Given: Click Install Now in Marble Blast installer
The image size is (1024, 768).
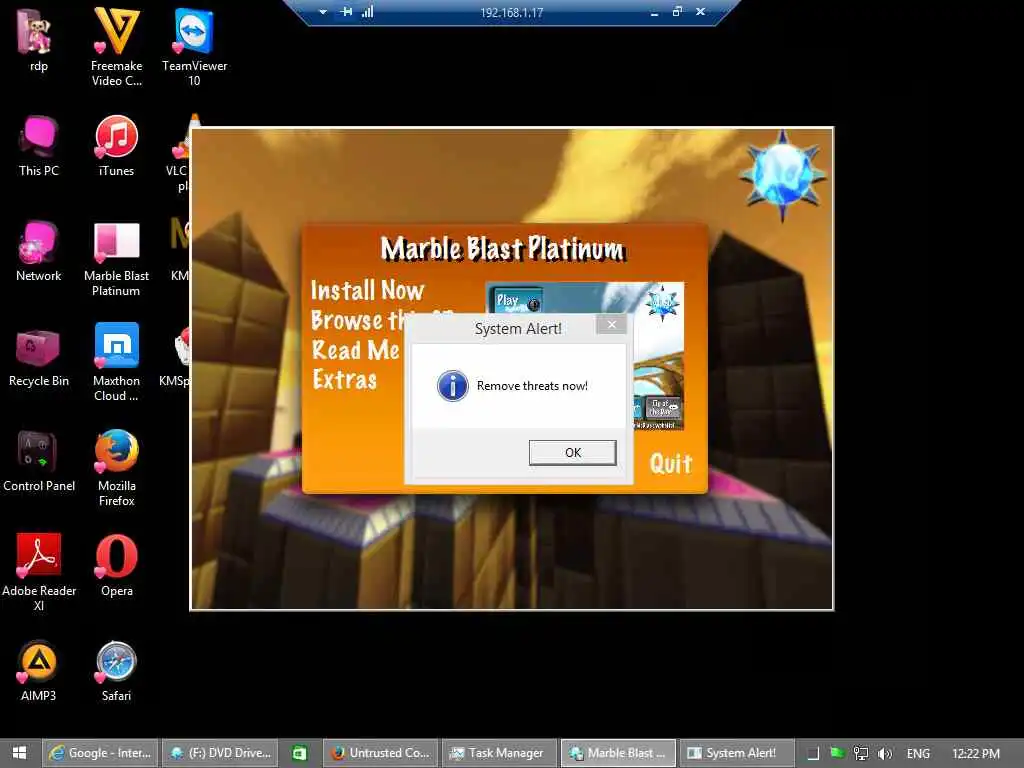Looking at the screenshot, I should 367,291.
